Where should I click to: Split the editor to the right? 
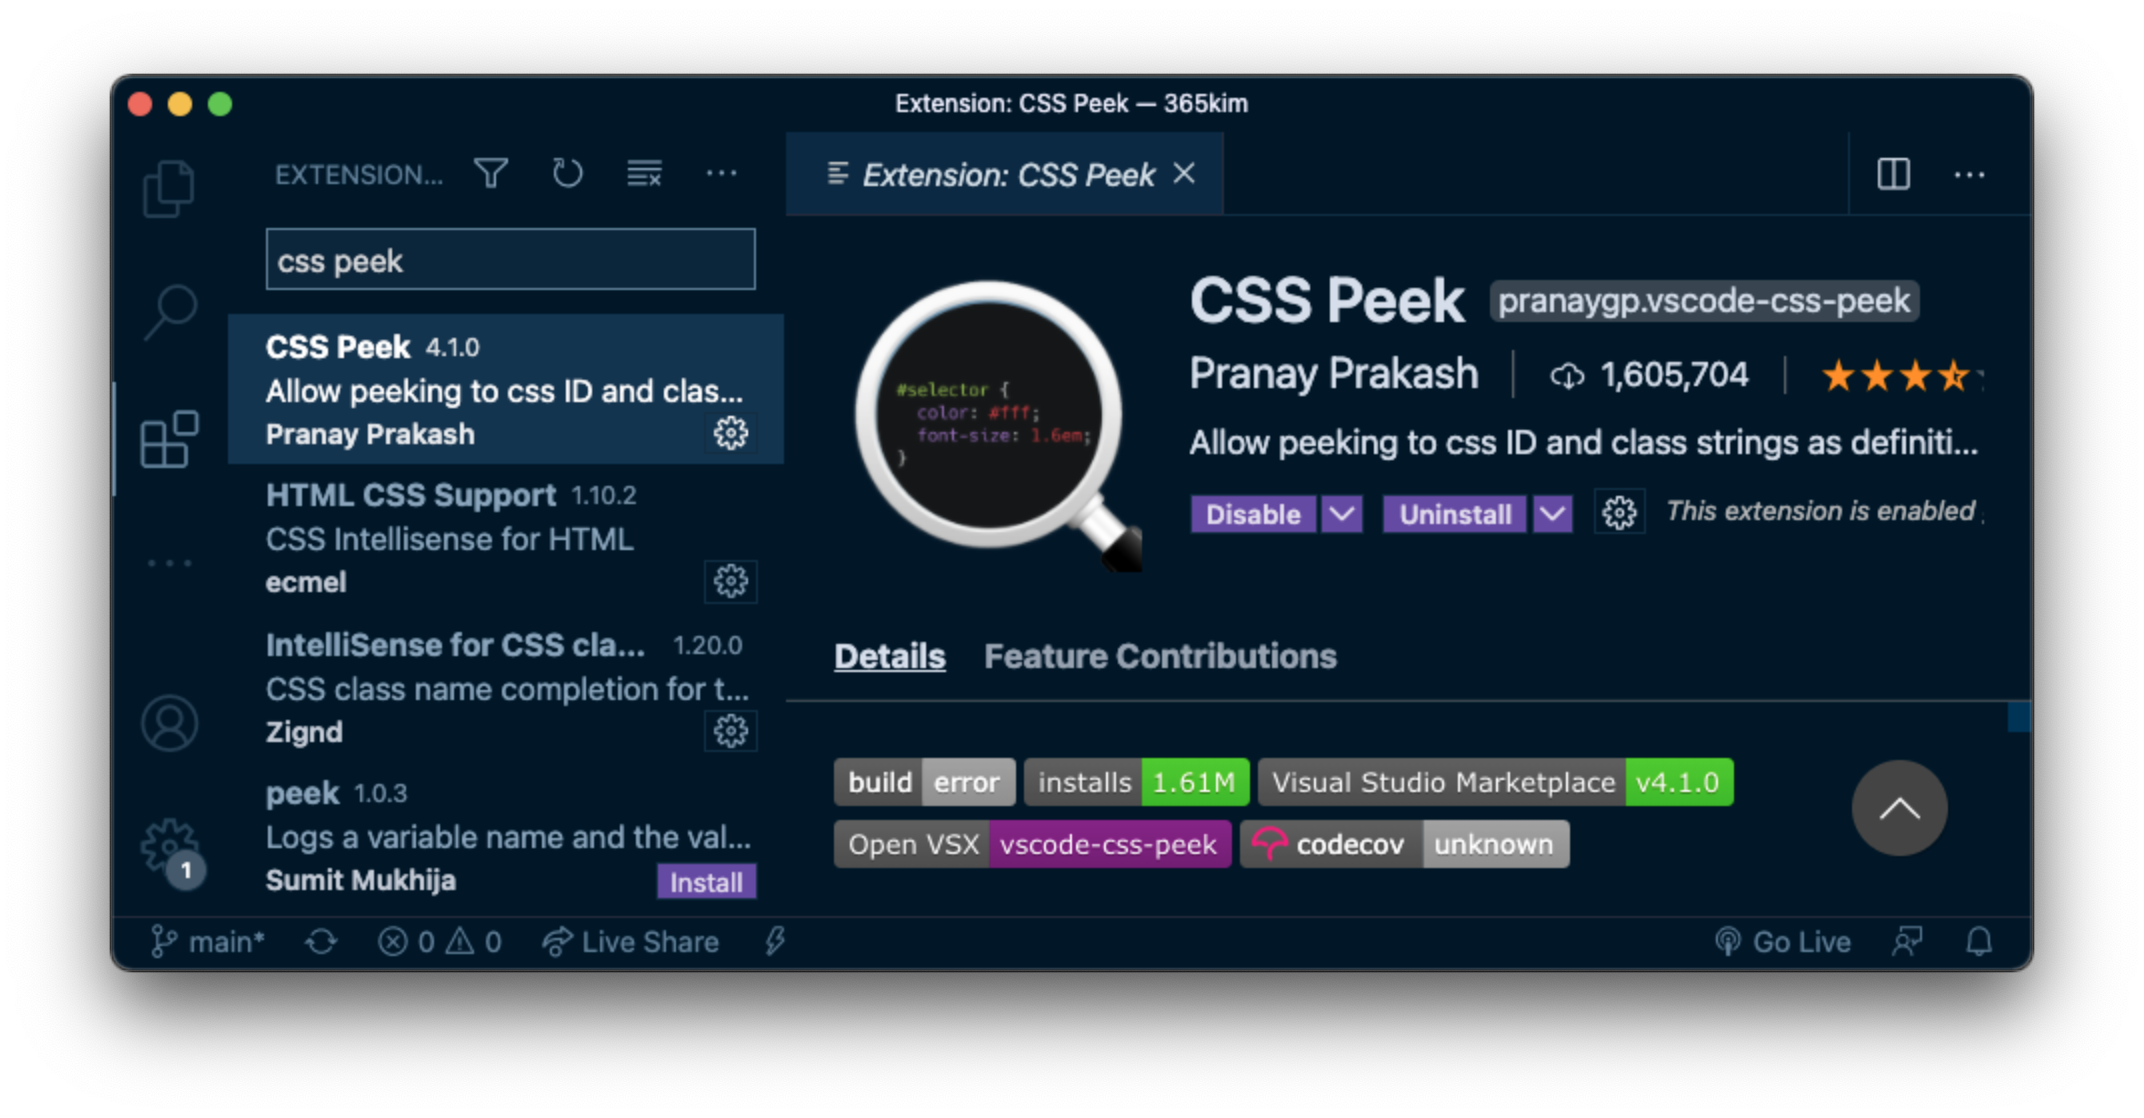coord(1893,174)
